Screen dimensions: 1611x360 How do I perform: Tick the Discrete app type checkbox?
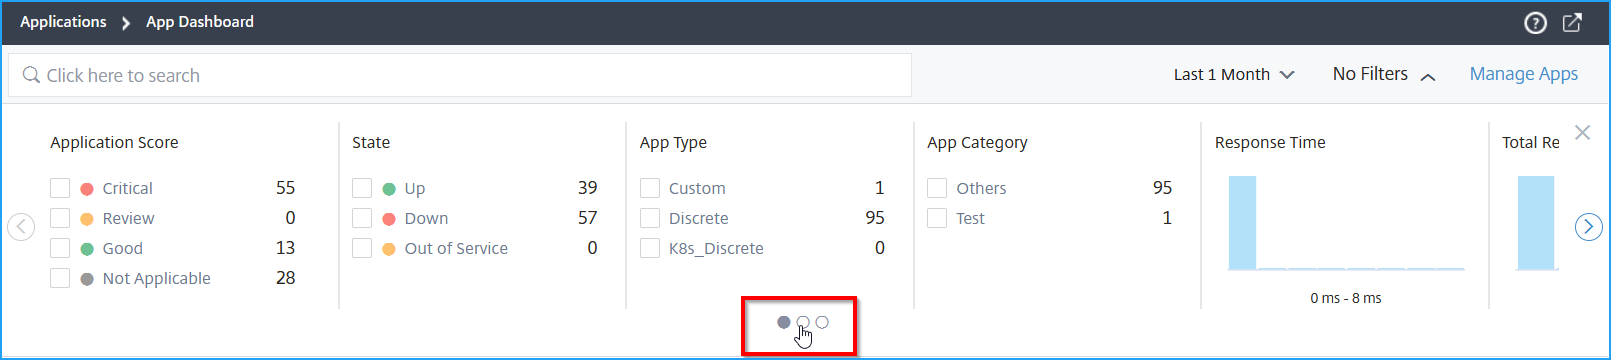650,218
